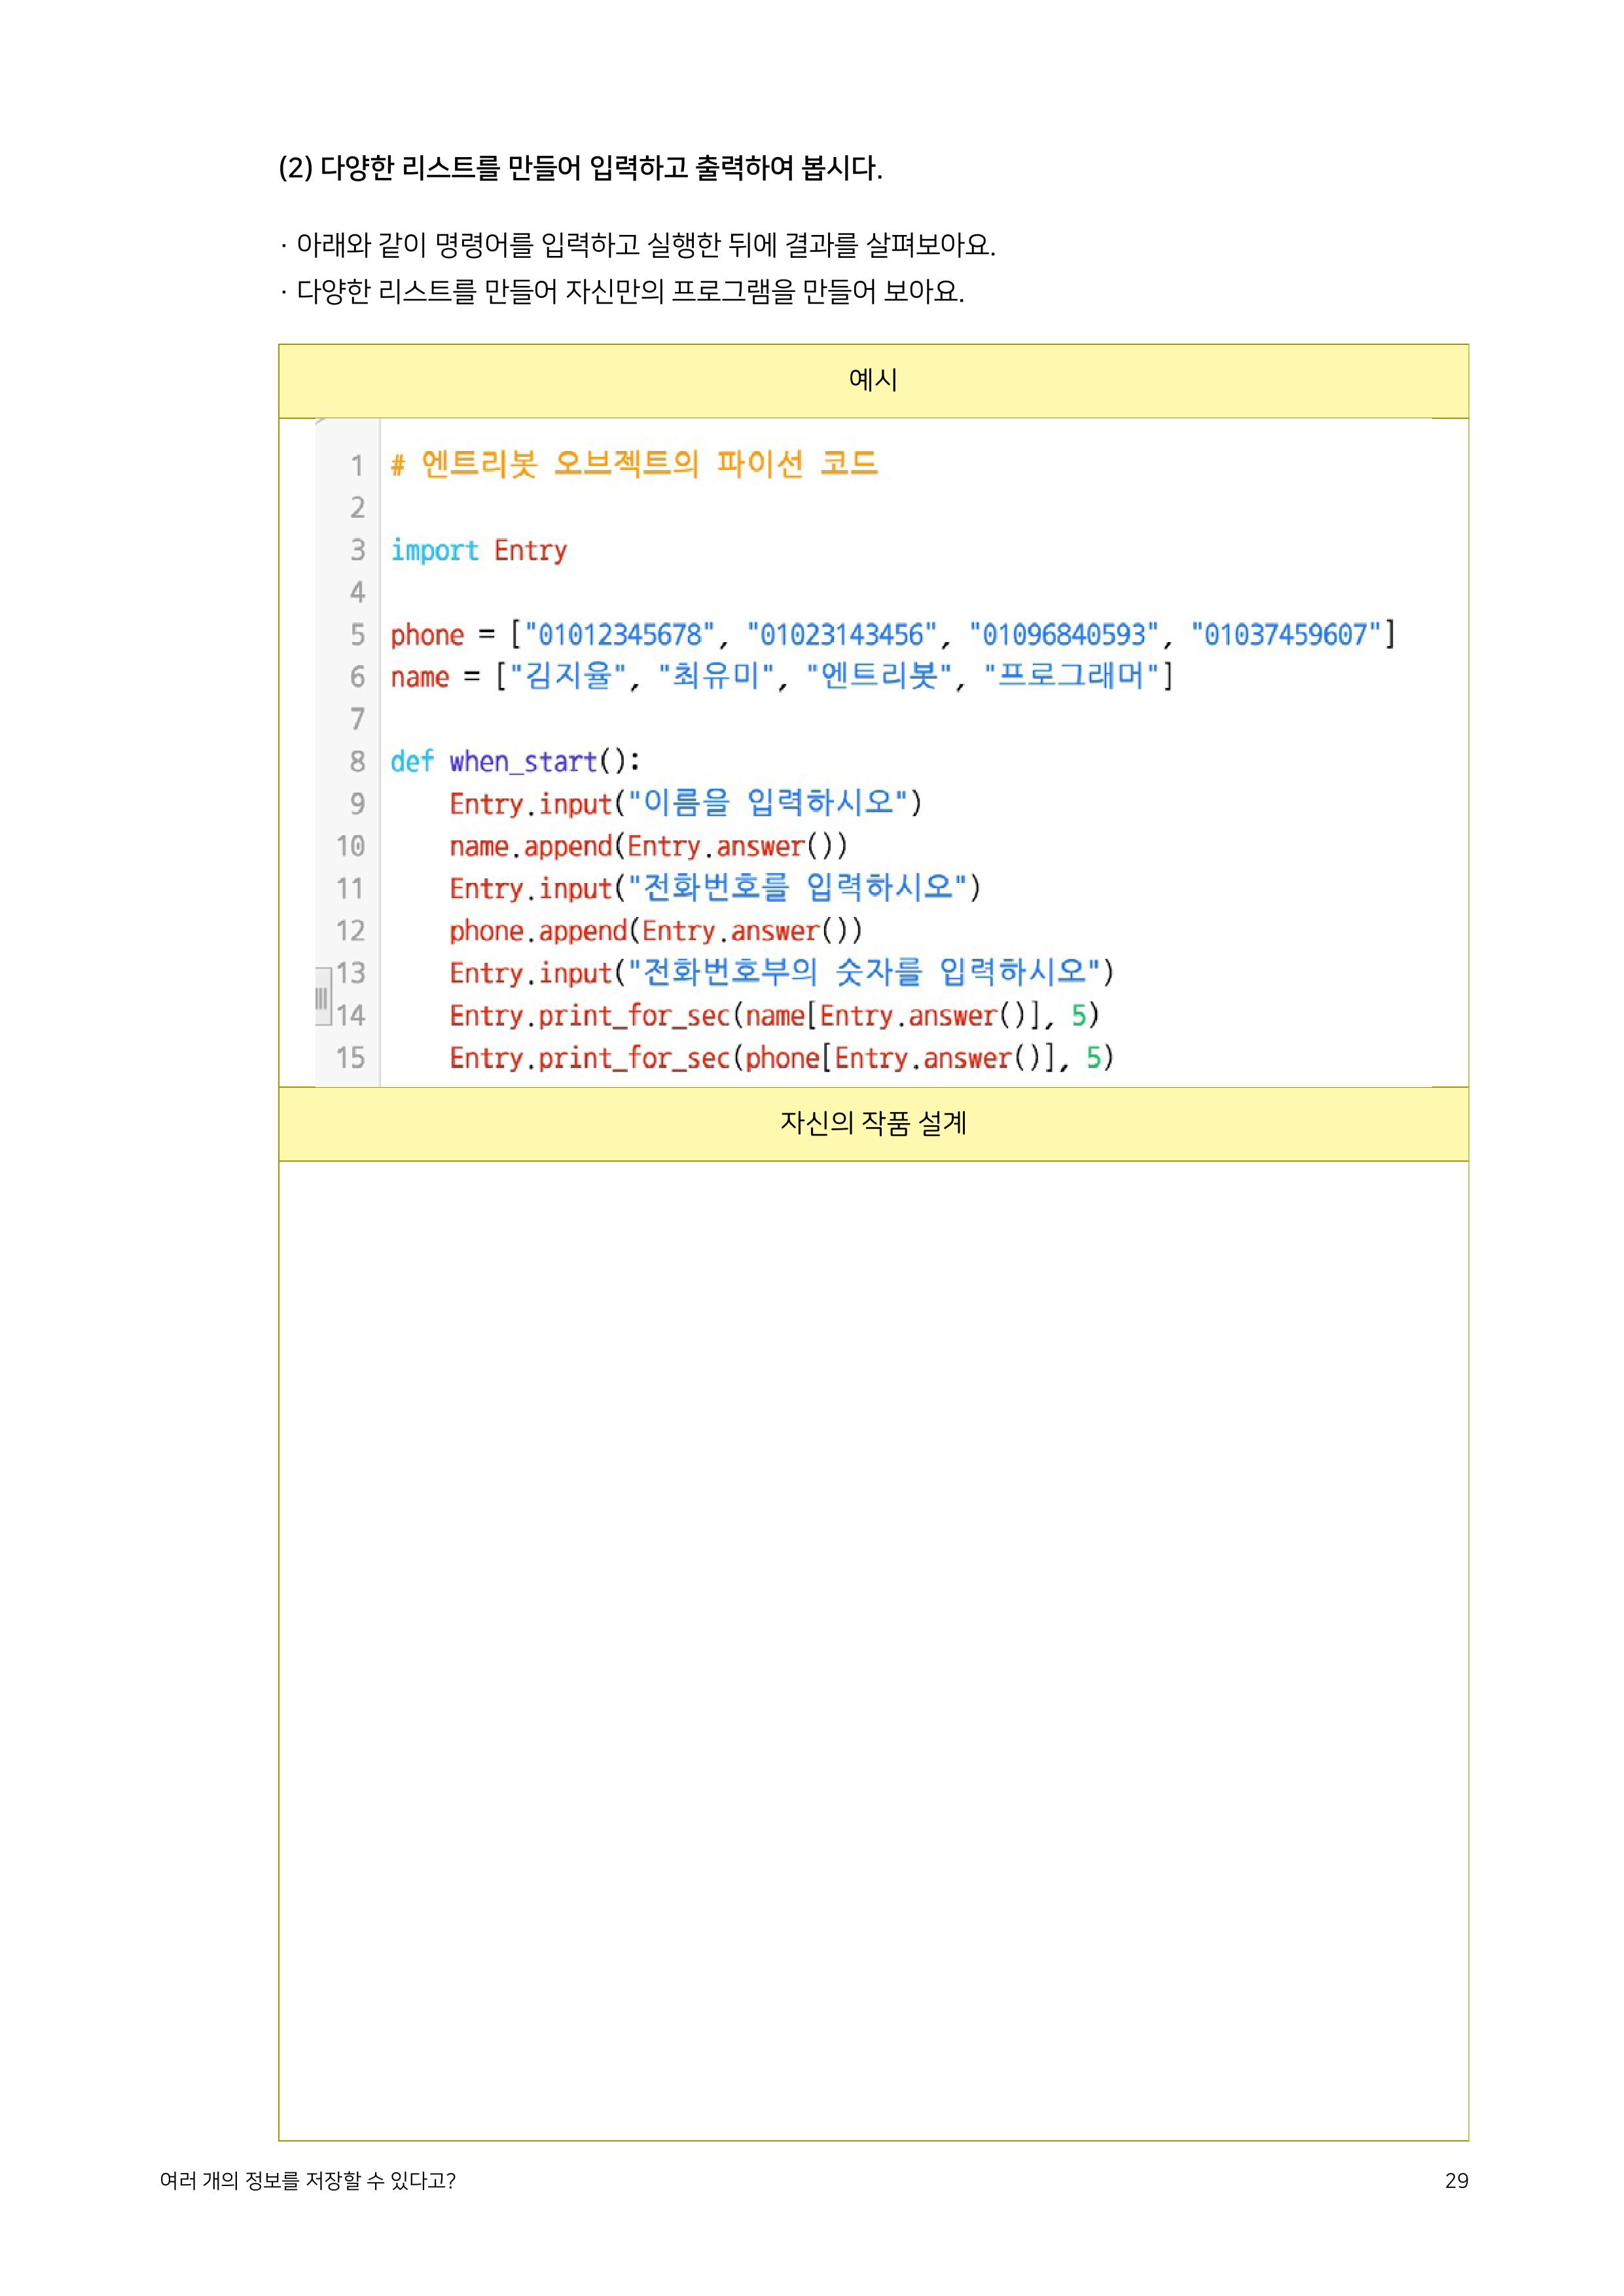Click line number 15 in code gutter
The height and width of the screenshot is (2296, 1624).
350,1058
